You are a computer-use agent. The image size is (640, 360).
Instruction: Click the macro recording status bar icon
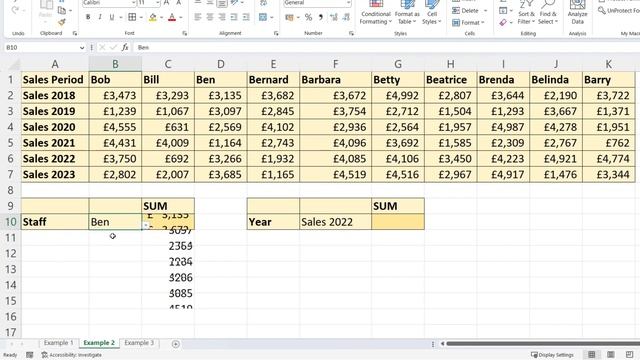[29, 355]
